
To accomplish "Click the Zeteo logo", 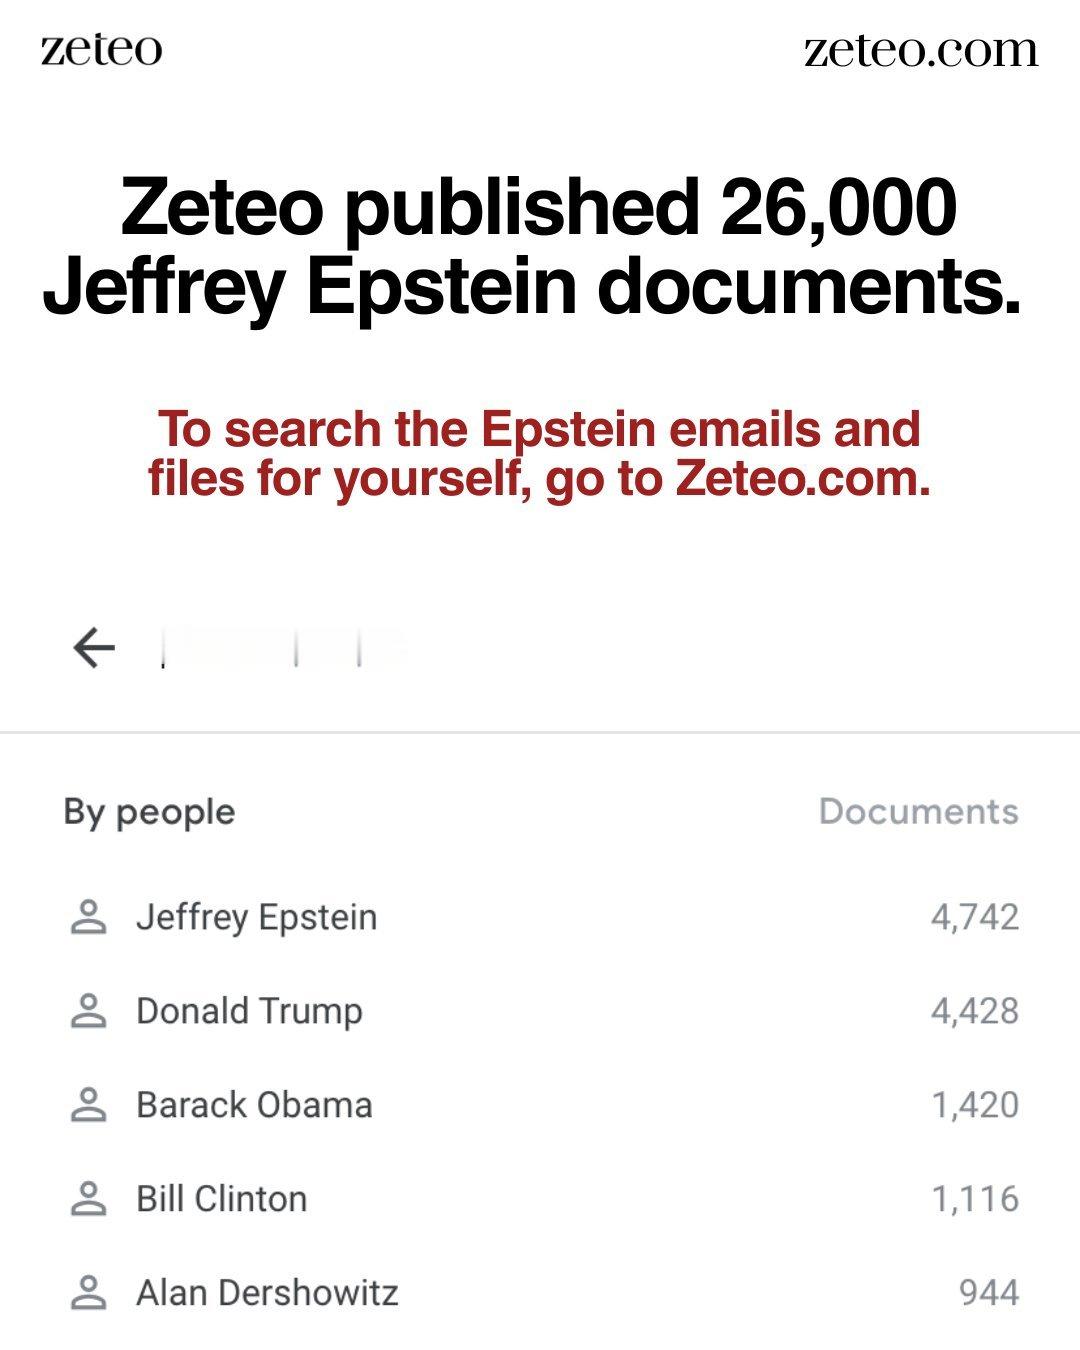I will (x=100, y=47).
